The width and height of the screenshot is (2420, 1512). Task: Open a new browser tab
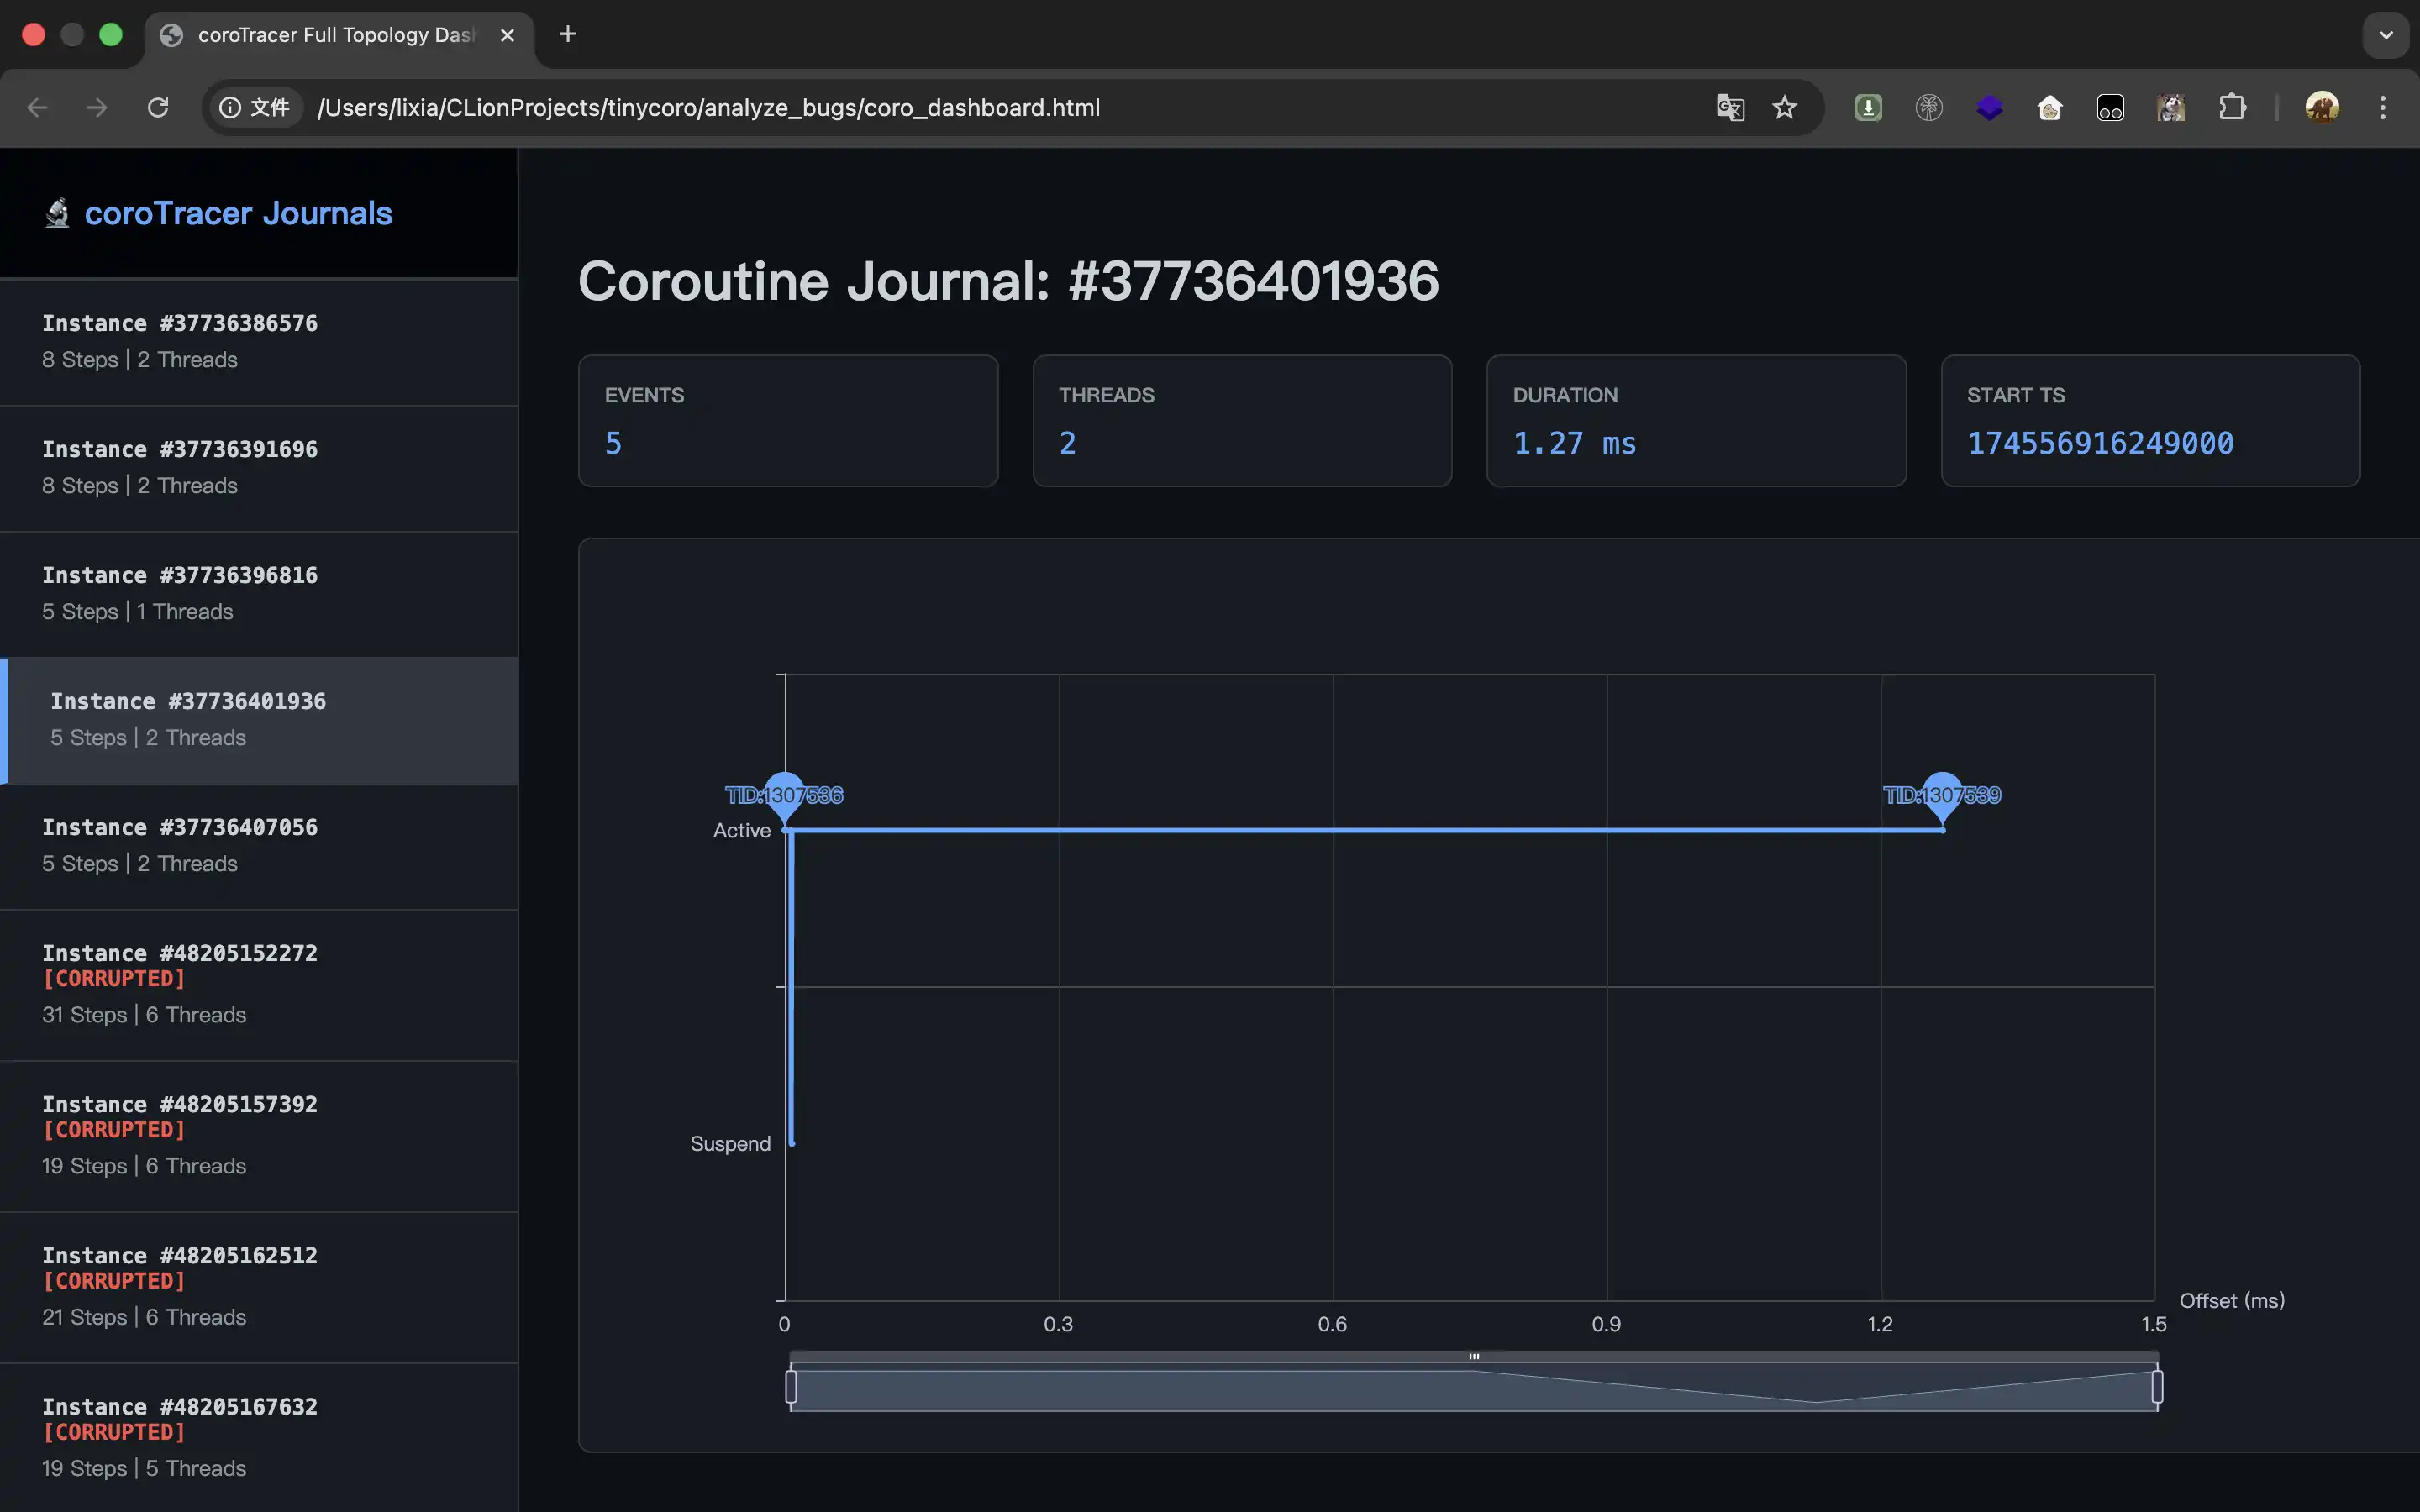[x=567, y=35]
